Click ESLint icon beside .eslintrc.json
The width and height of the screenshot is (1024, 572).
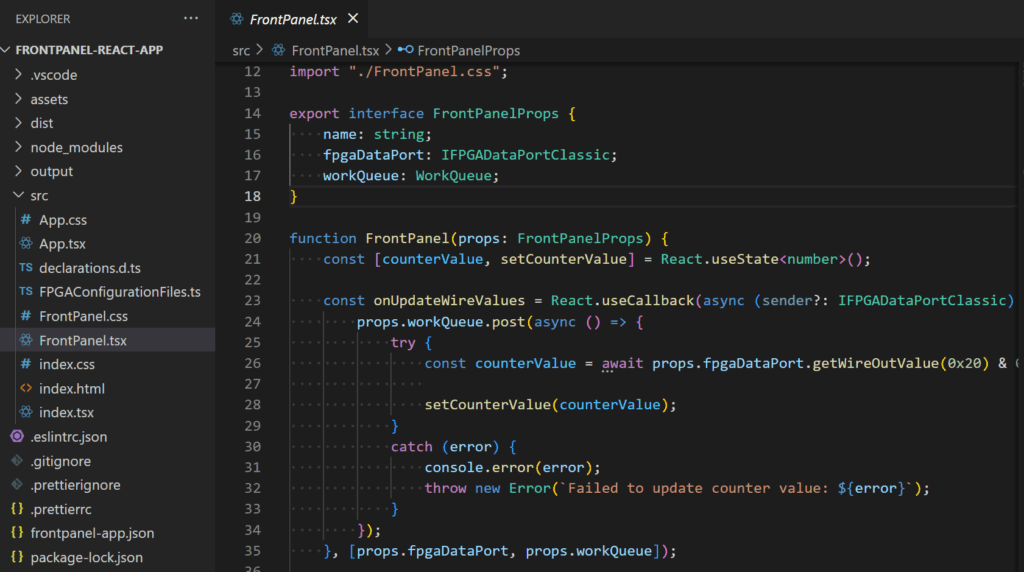pyautogui.click(x=17, y=436)
